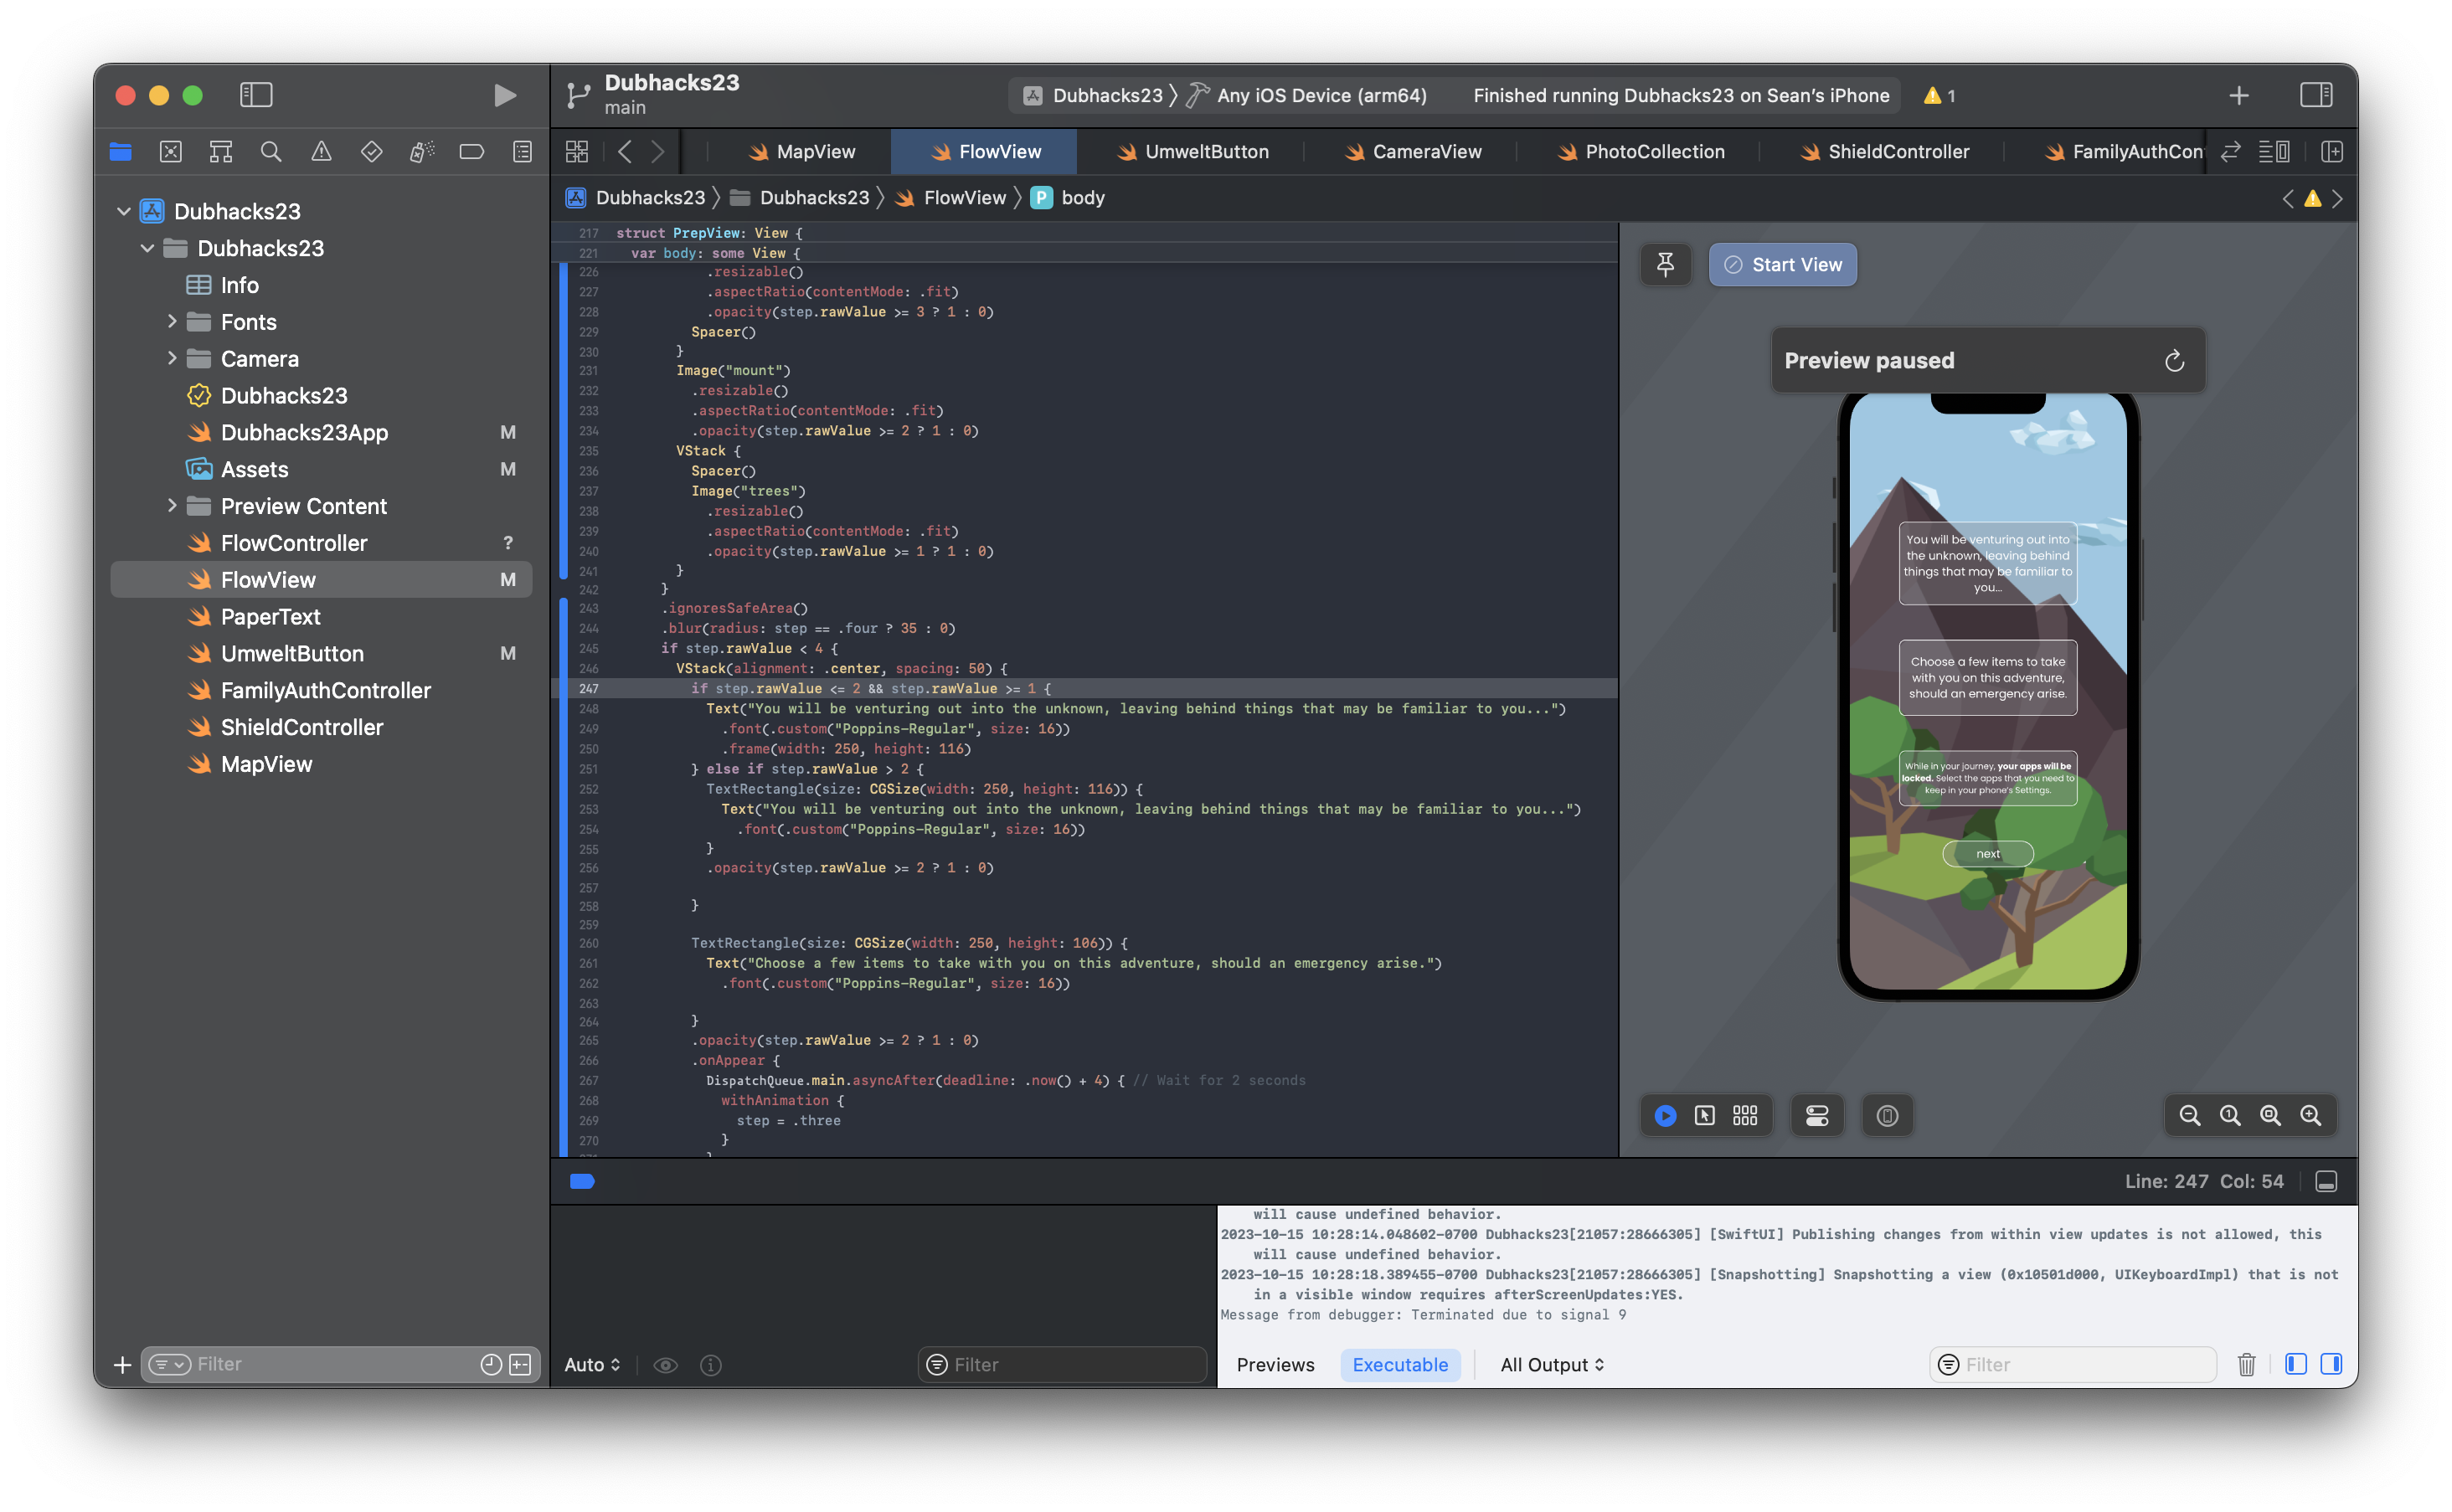This screenshot has height=1512, width=2452.
Task: Toggle the left navigator sidebar
Action: click(x=256, y=95)
